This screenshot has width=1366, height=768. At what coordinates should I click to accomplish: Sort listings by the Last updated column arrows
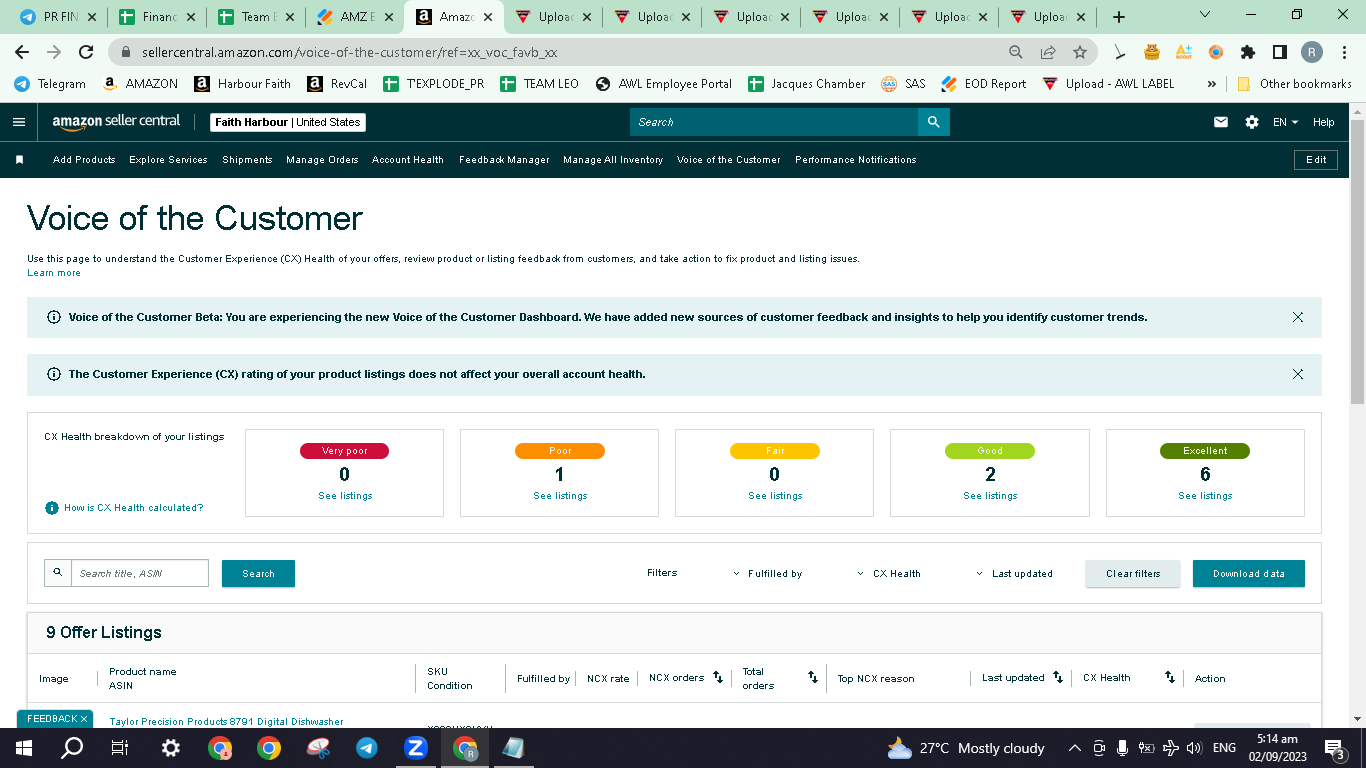coord(1058,678)
